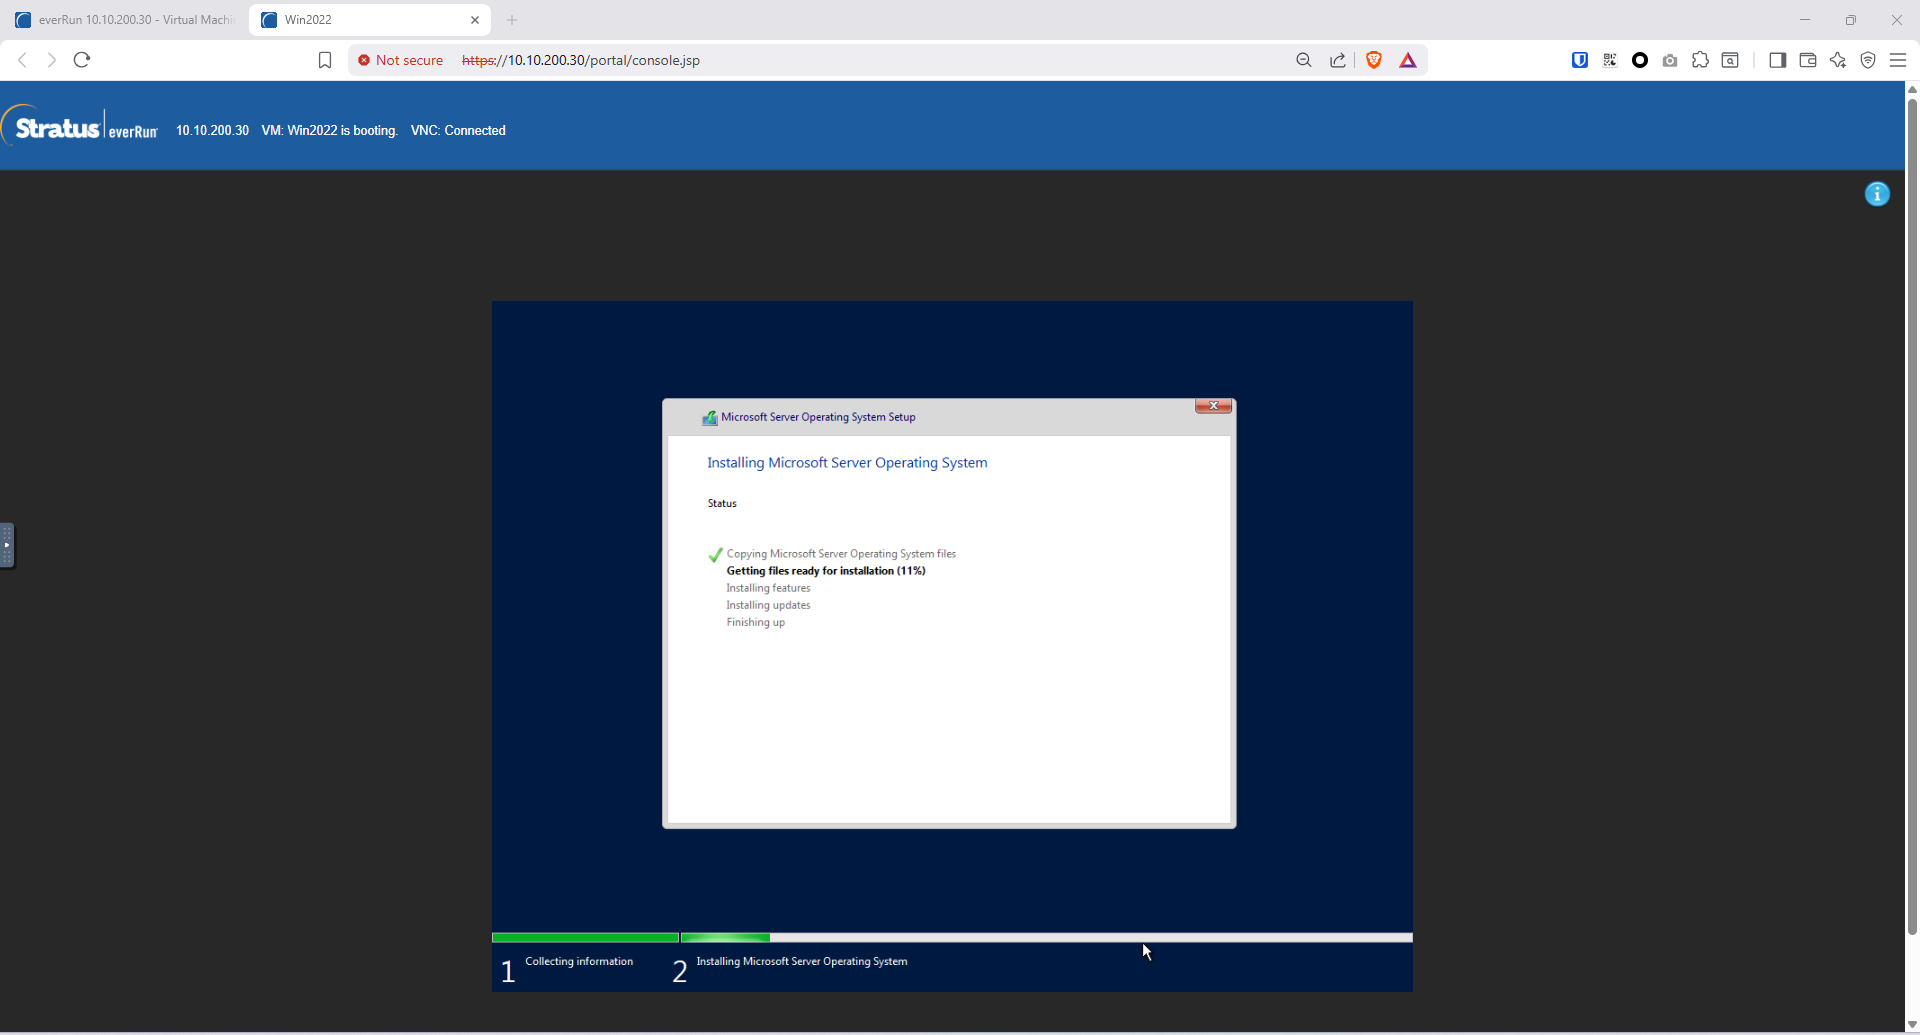The image size is (1920, 1035).
Task: Open the zoom level indicator
Action: (1304, 60)
